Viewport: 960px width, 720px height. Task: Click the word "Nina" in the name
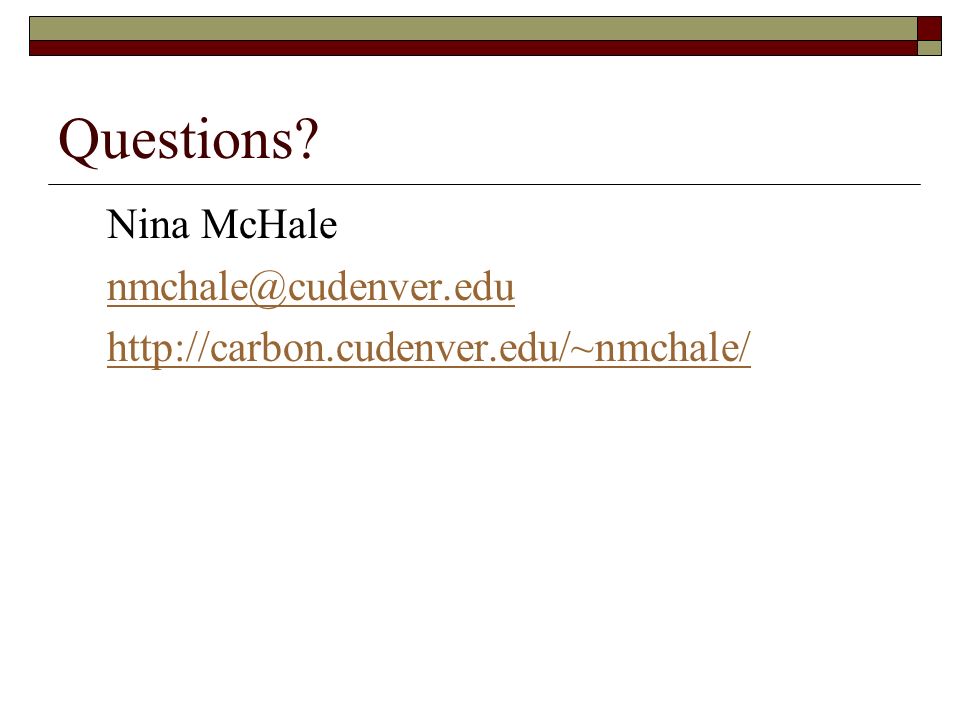pos(148,224)
